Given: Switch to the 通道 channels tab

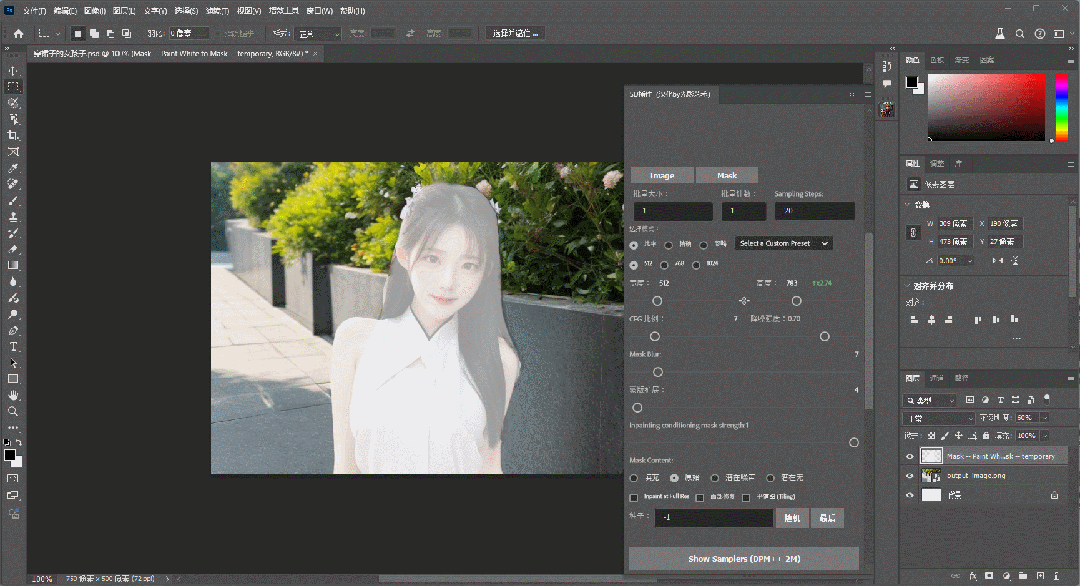Looking at the screenshot, I should (936, 378).
